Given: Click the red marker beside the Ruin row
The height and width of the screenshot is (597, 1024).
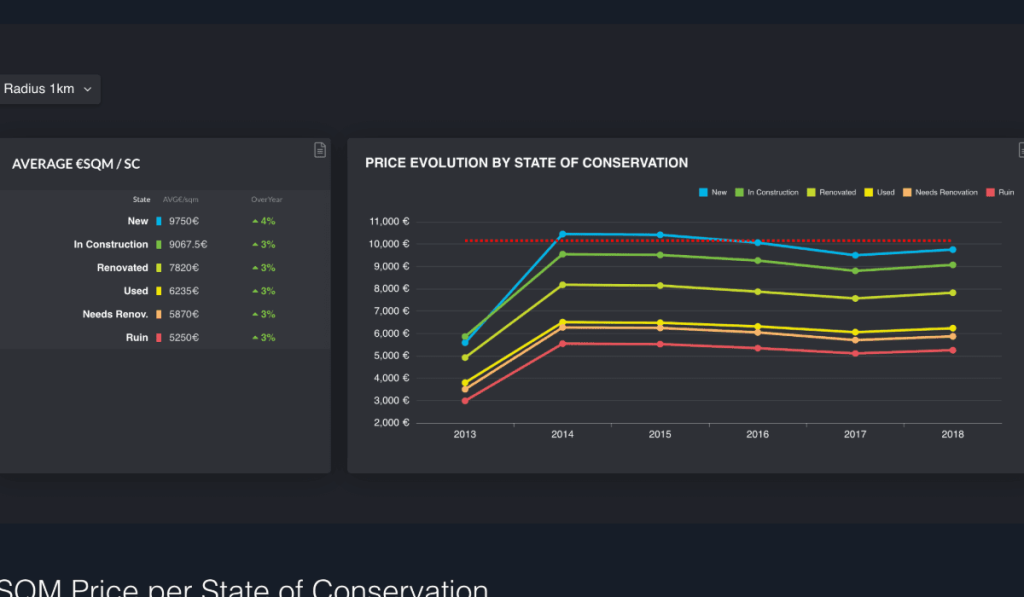Looking at the screenshot, I should click(x=158, y=337).
